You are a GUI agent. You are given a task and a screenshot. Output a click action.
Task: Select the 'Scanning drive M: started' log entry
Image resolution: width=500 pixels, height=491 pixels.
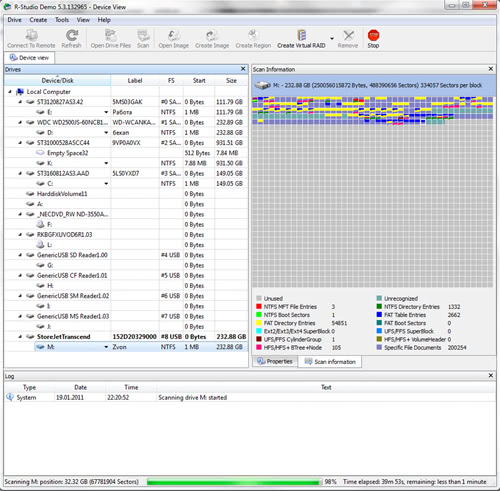(x=193, y=397)
